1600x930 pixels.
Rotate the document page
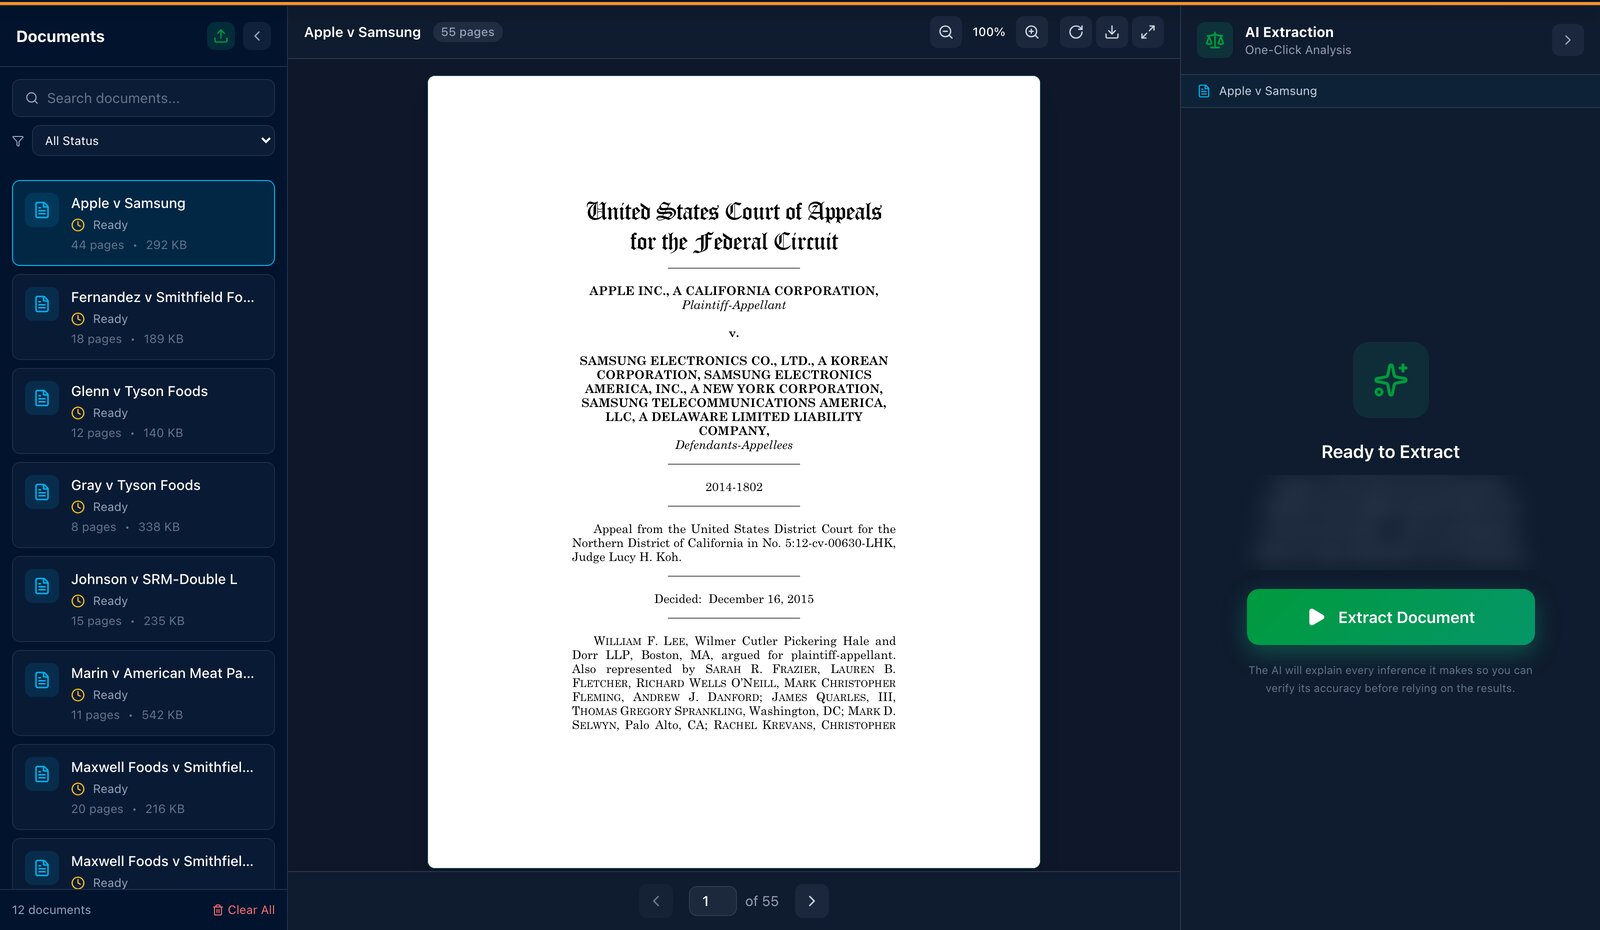1076,32
